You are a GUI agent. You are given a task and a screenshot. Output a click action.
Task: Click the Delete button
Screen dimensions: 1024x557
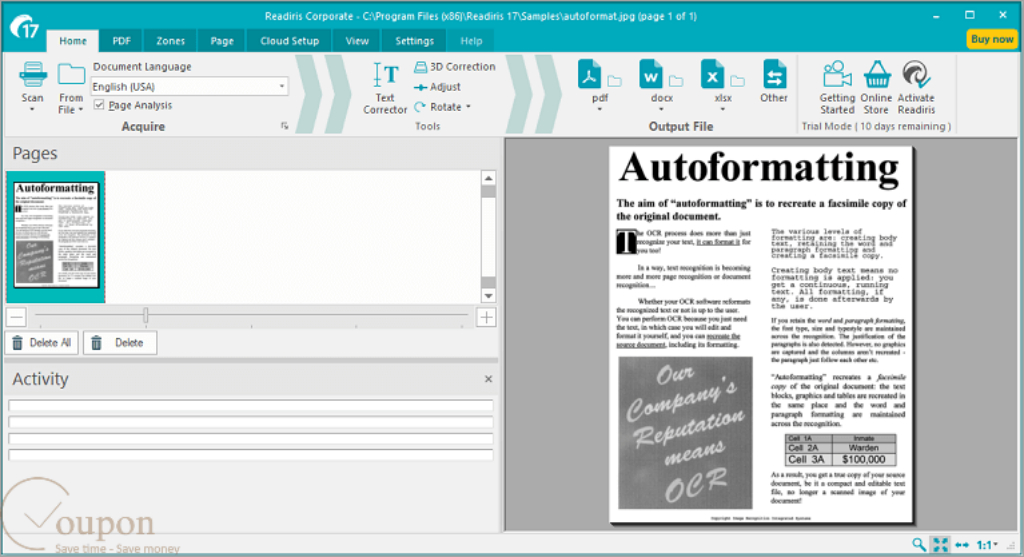point(120,343)
